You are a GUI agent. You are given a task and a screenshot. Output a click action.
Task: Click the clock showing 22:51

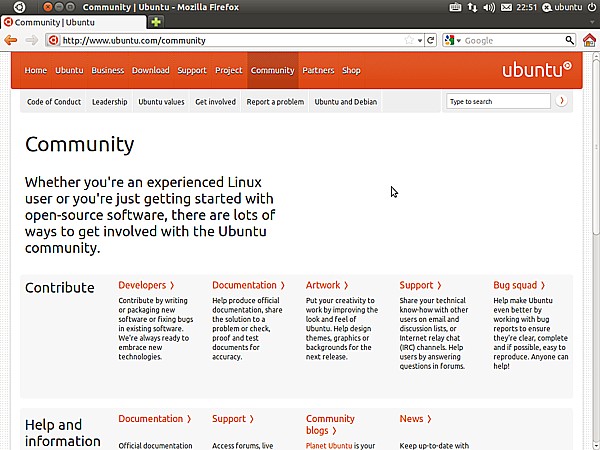(x=527, y=7)
